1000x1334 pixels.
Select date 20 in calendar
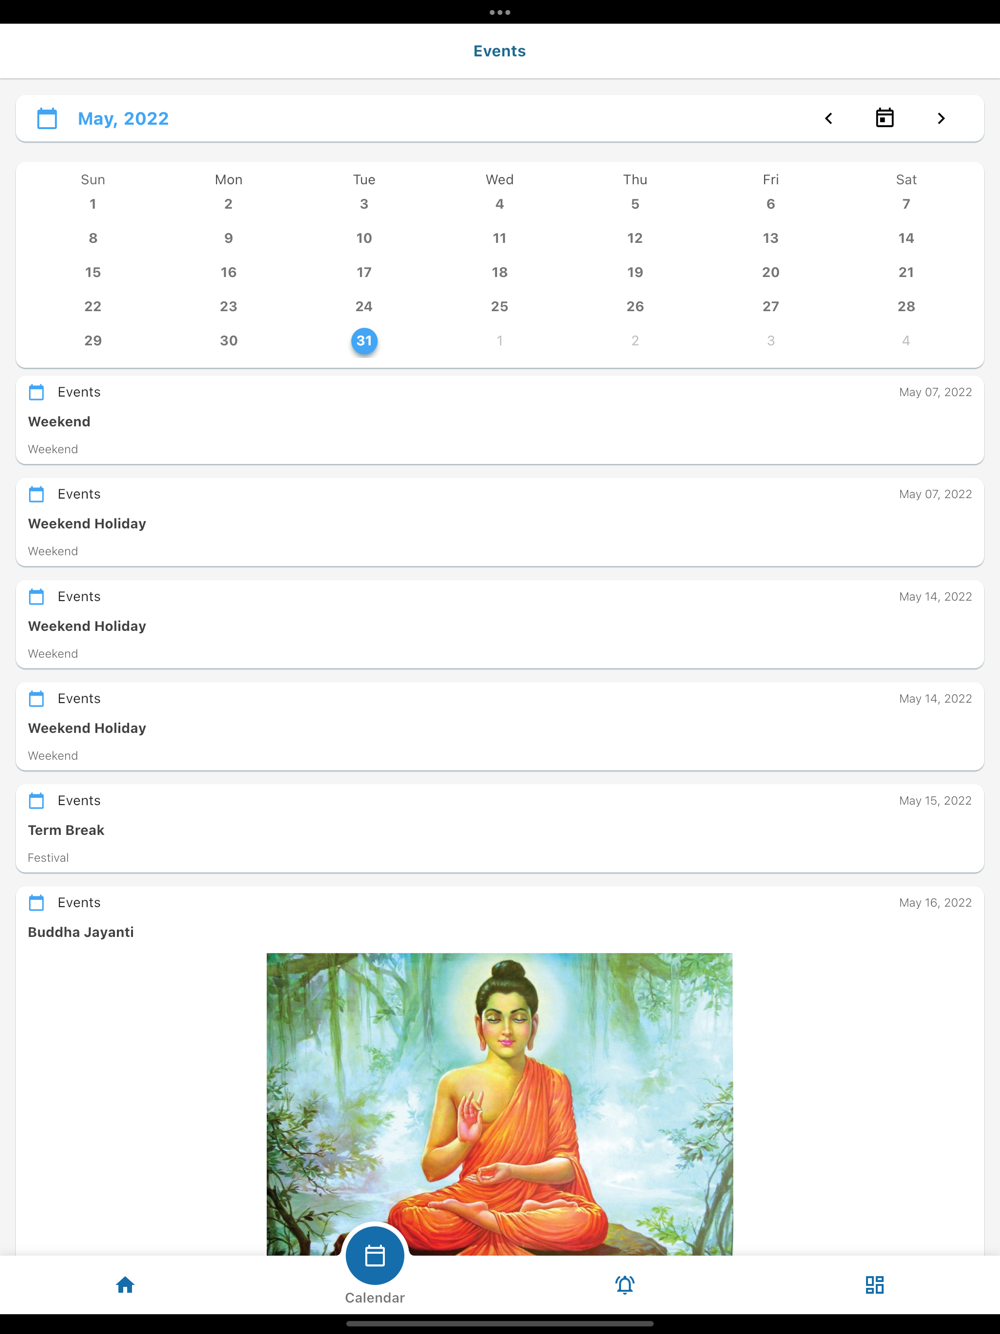(x=771, y=272)
